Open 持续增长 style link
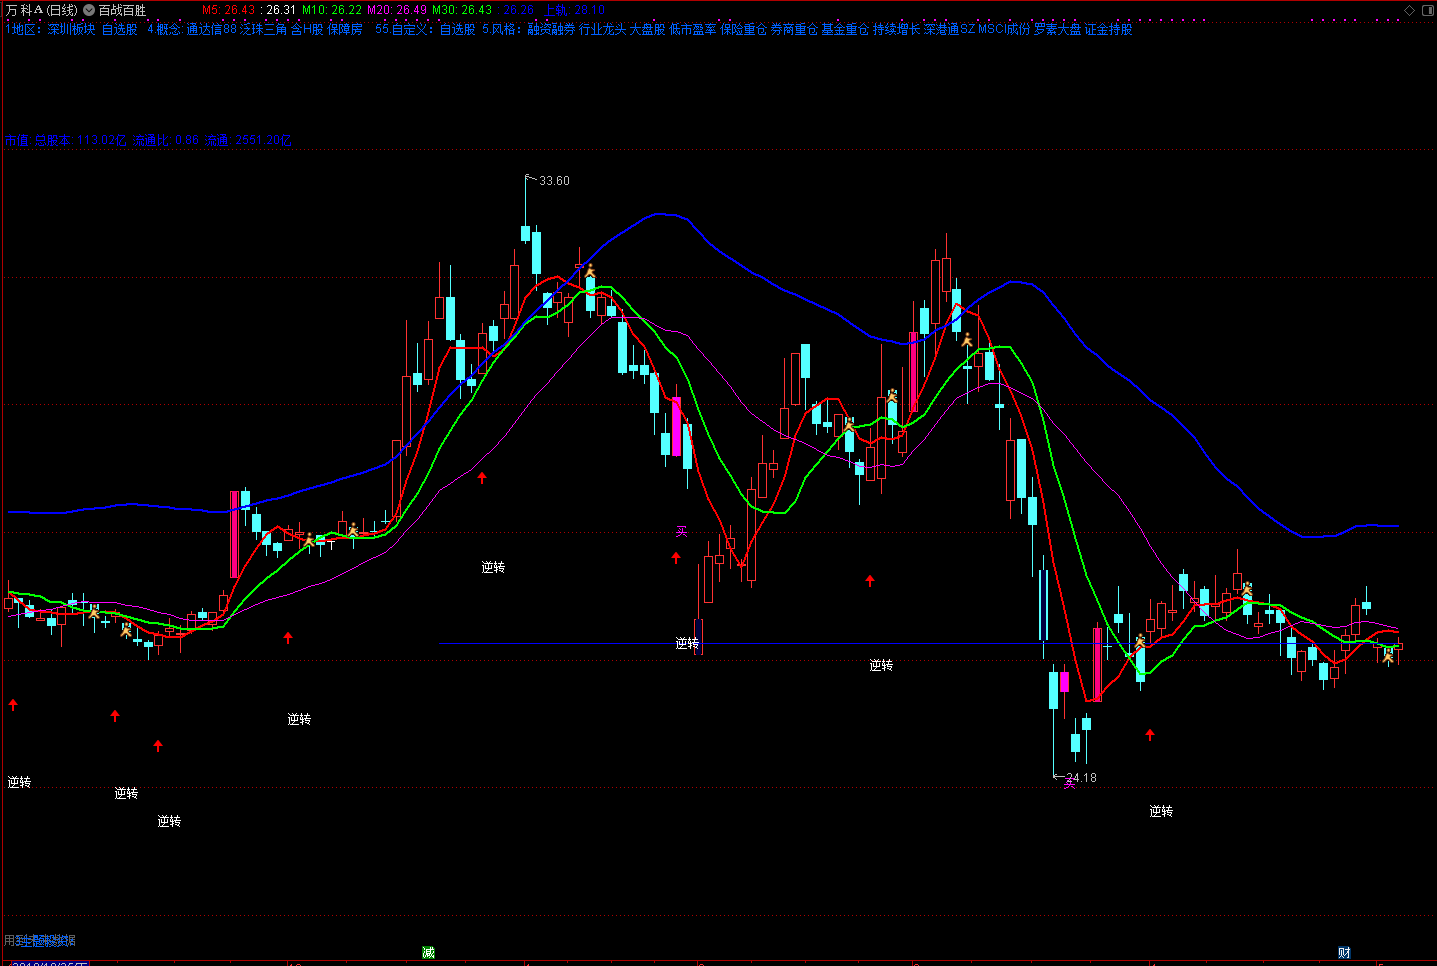Screen dimensions: 1437x966 pos(896,30)
